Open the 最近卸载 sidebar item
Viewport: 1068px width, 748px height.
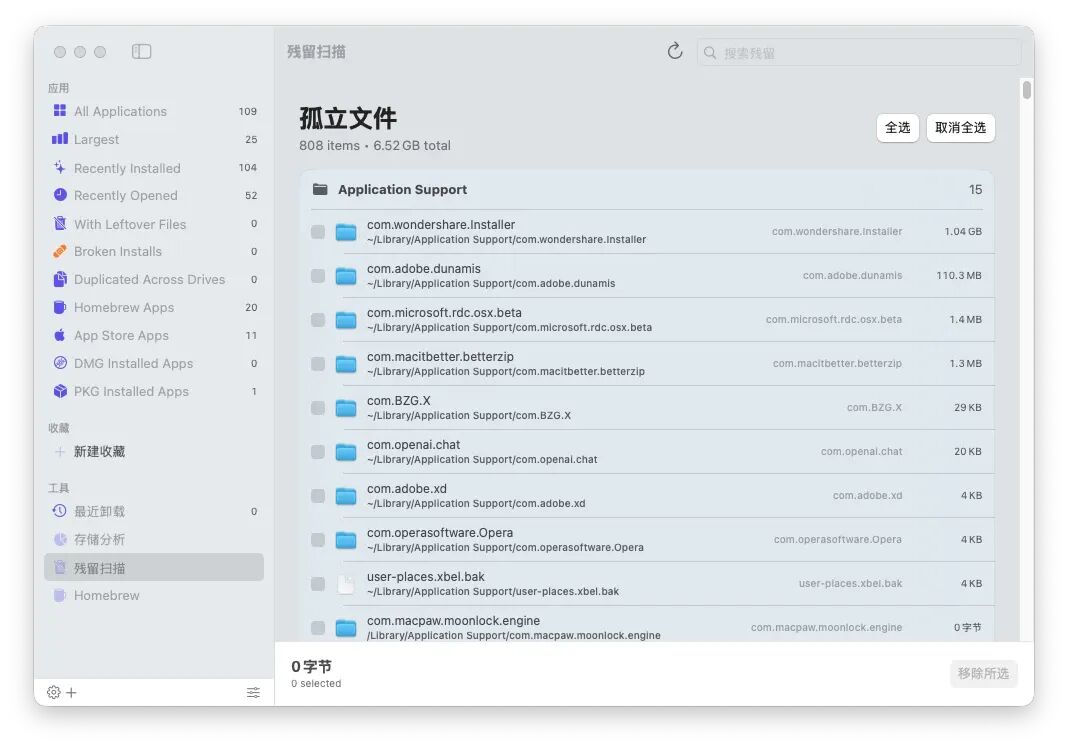(154, 512)
